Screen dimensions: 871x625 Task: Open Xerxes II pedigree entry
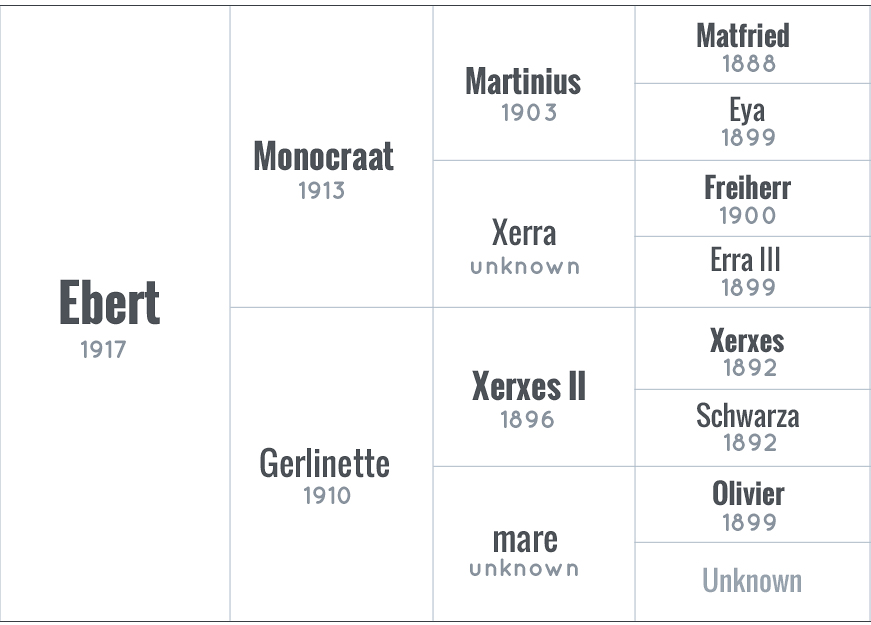pos(529,386)
